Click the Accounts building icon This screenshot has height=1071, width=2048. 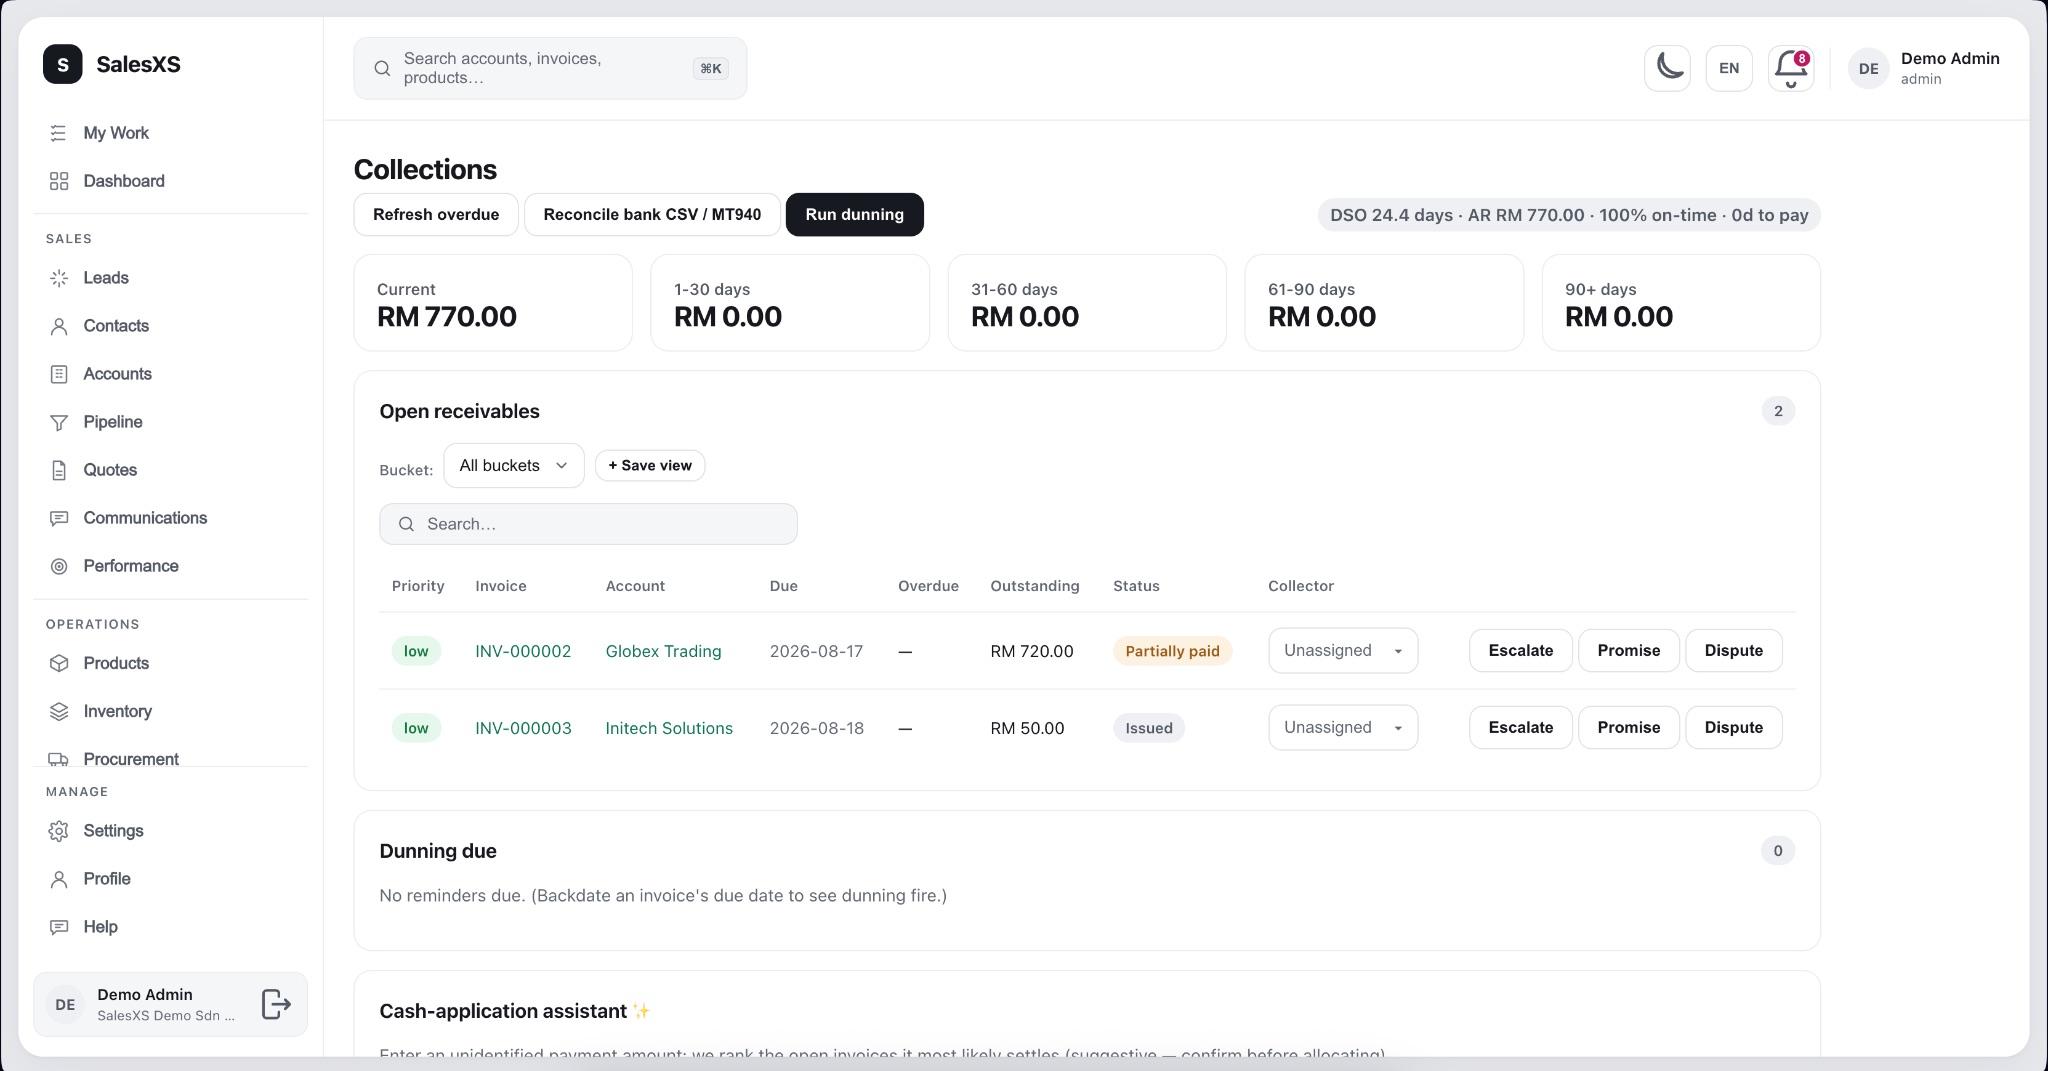(59, 374)
